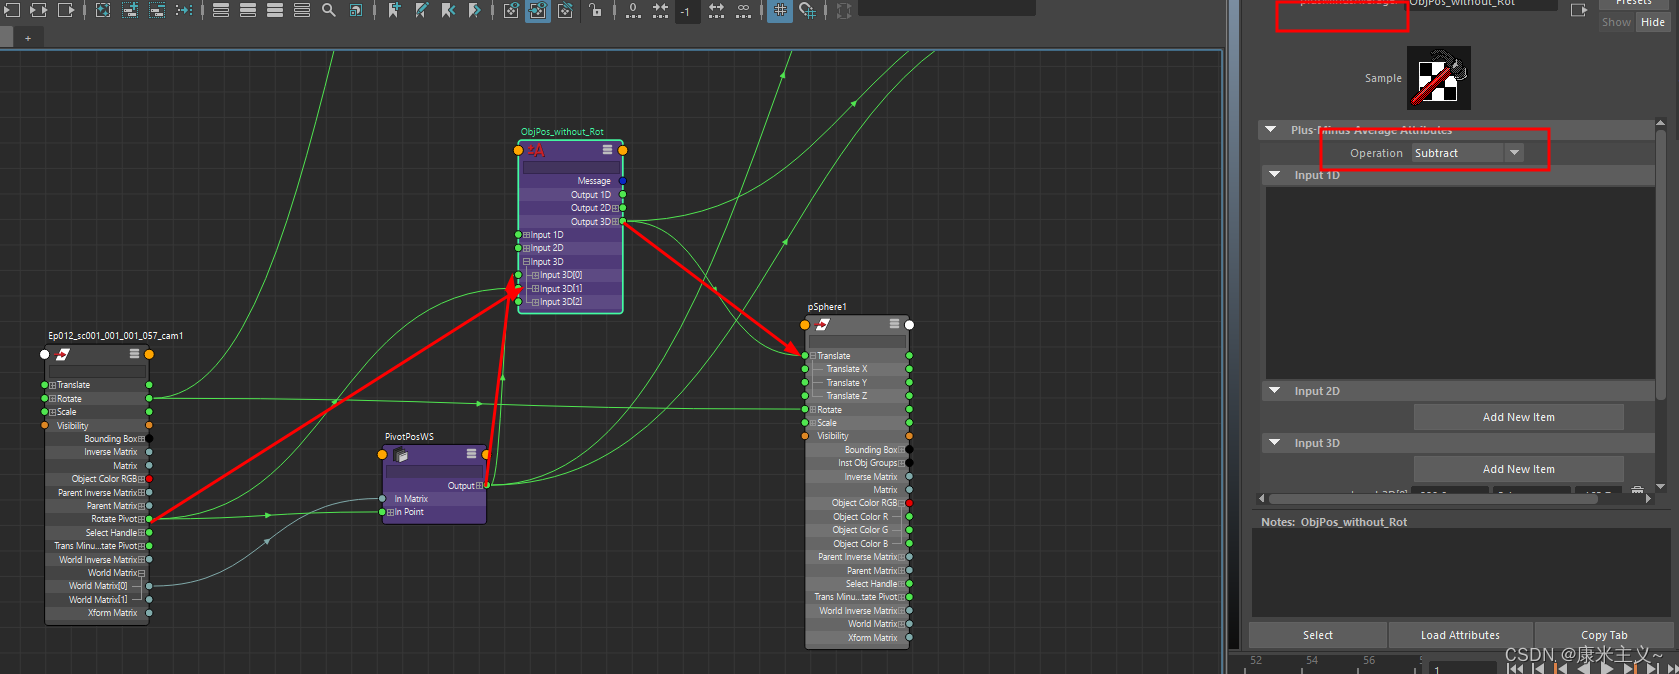Click the Select button
The width and height of the screenshot is (1679, 674).
1317,635
